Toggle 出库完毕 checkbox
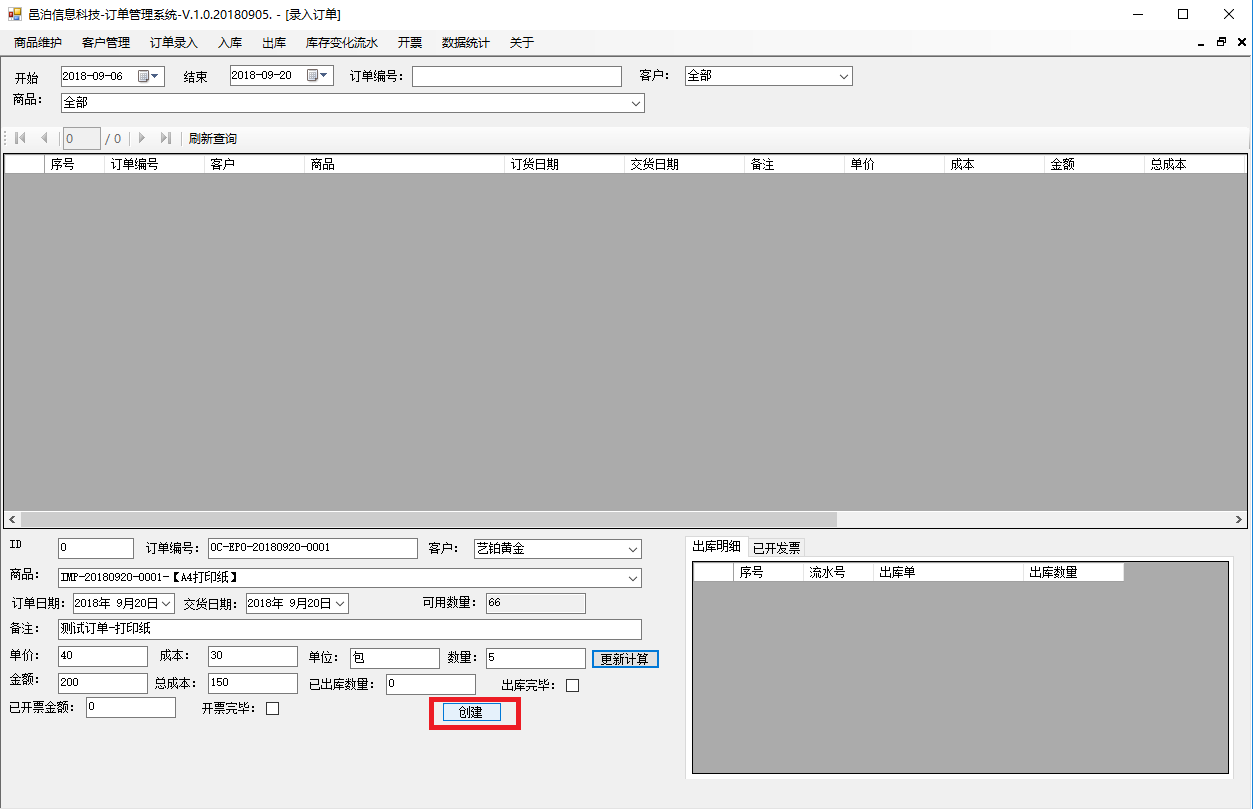 572,685
